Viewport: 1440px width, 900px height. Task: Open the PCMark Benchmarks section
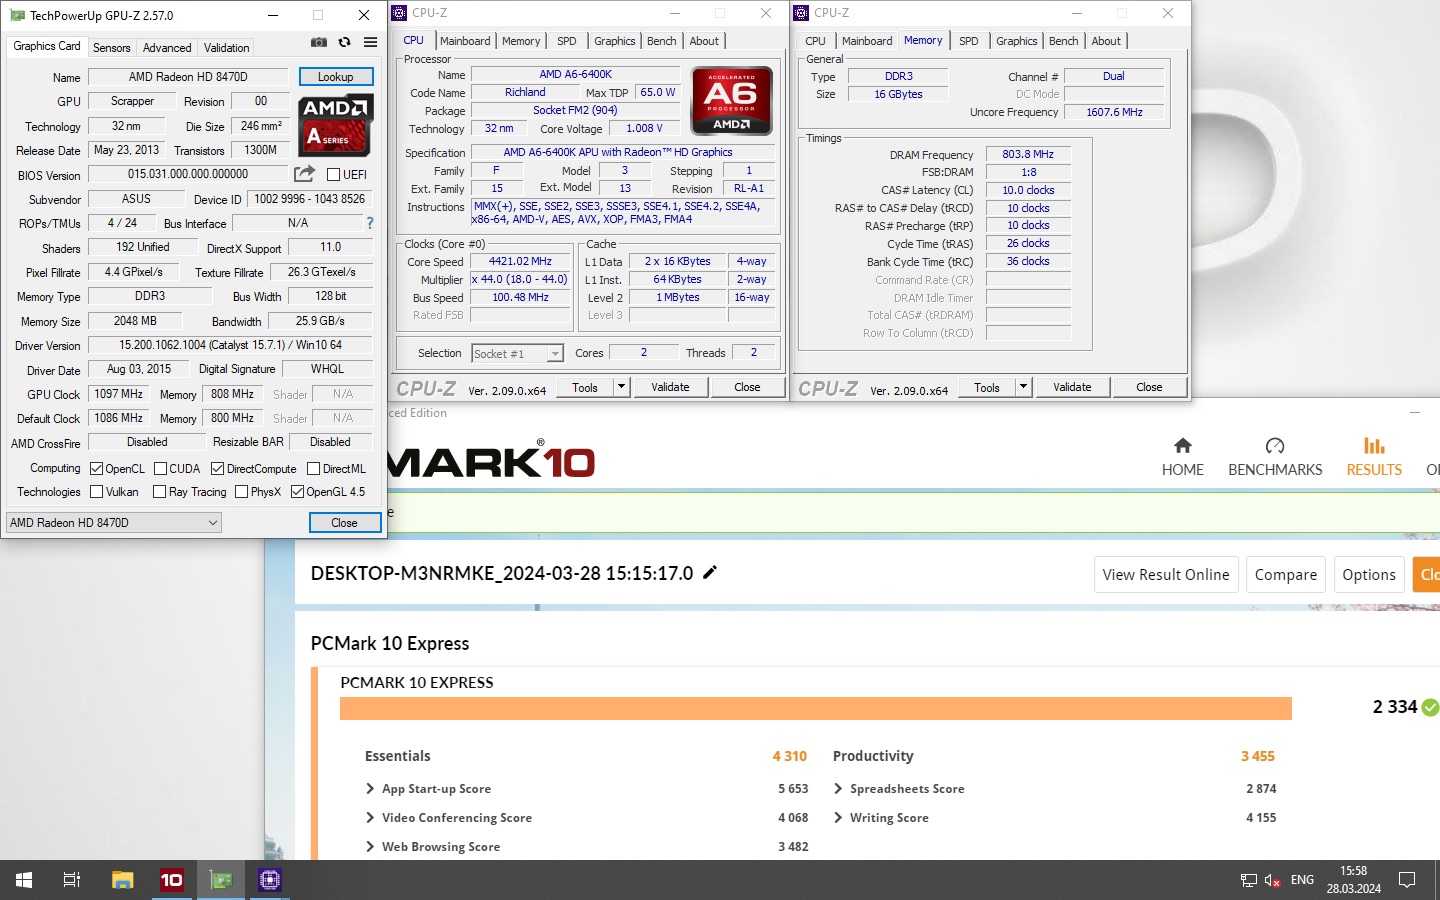[1275, 457]
